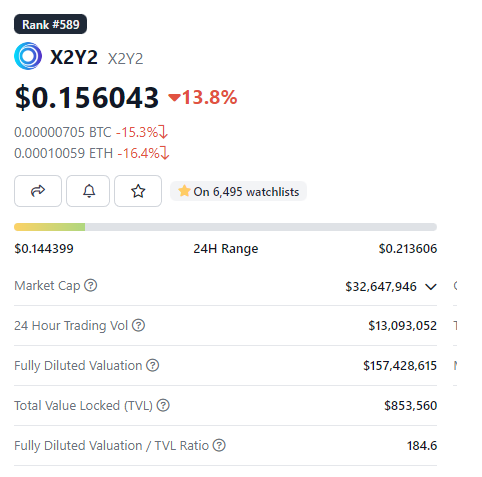
Task: Click the Rank #589 badge
Action: pos(50,24)
